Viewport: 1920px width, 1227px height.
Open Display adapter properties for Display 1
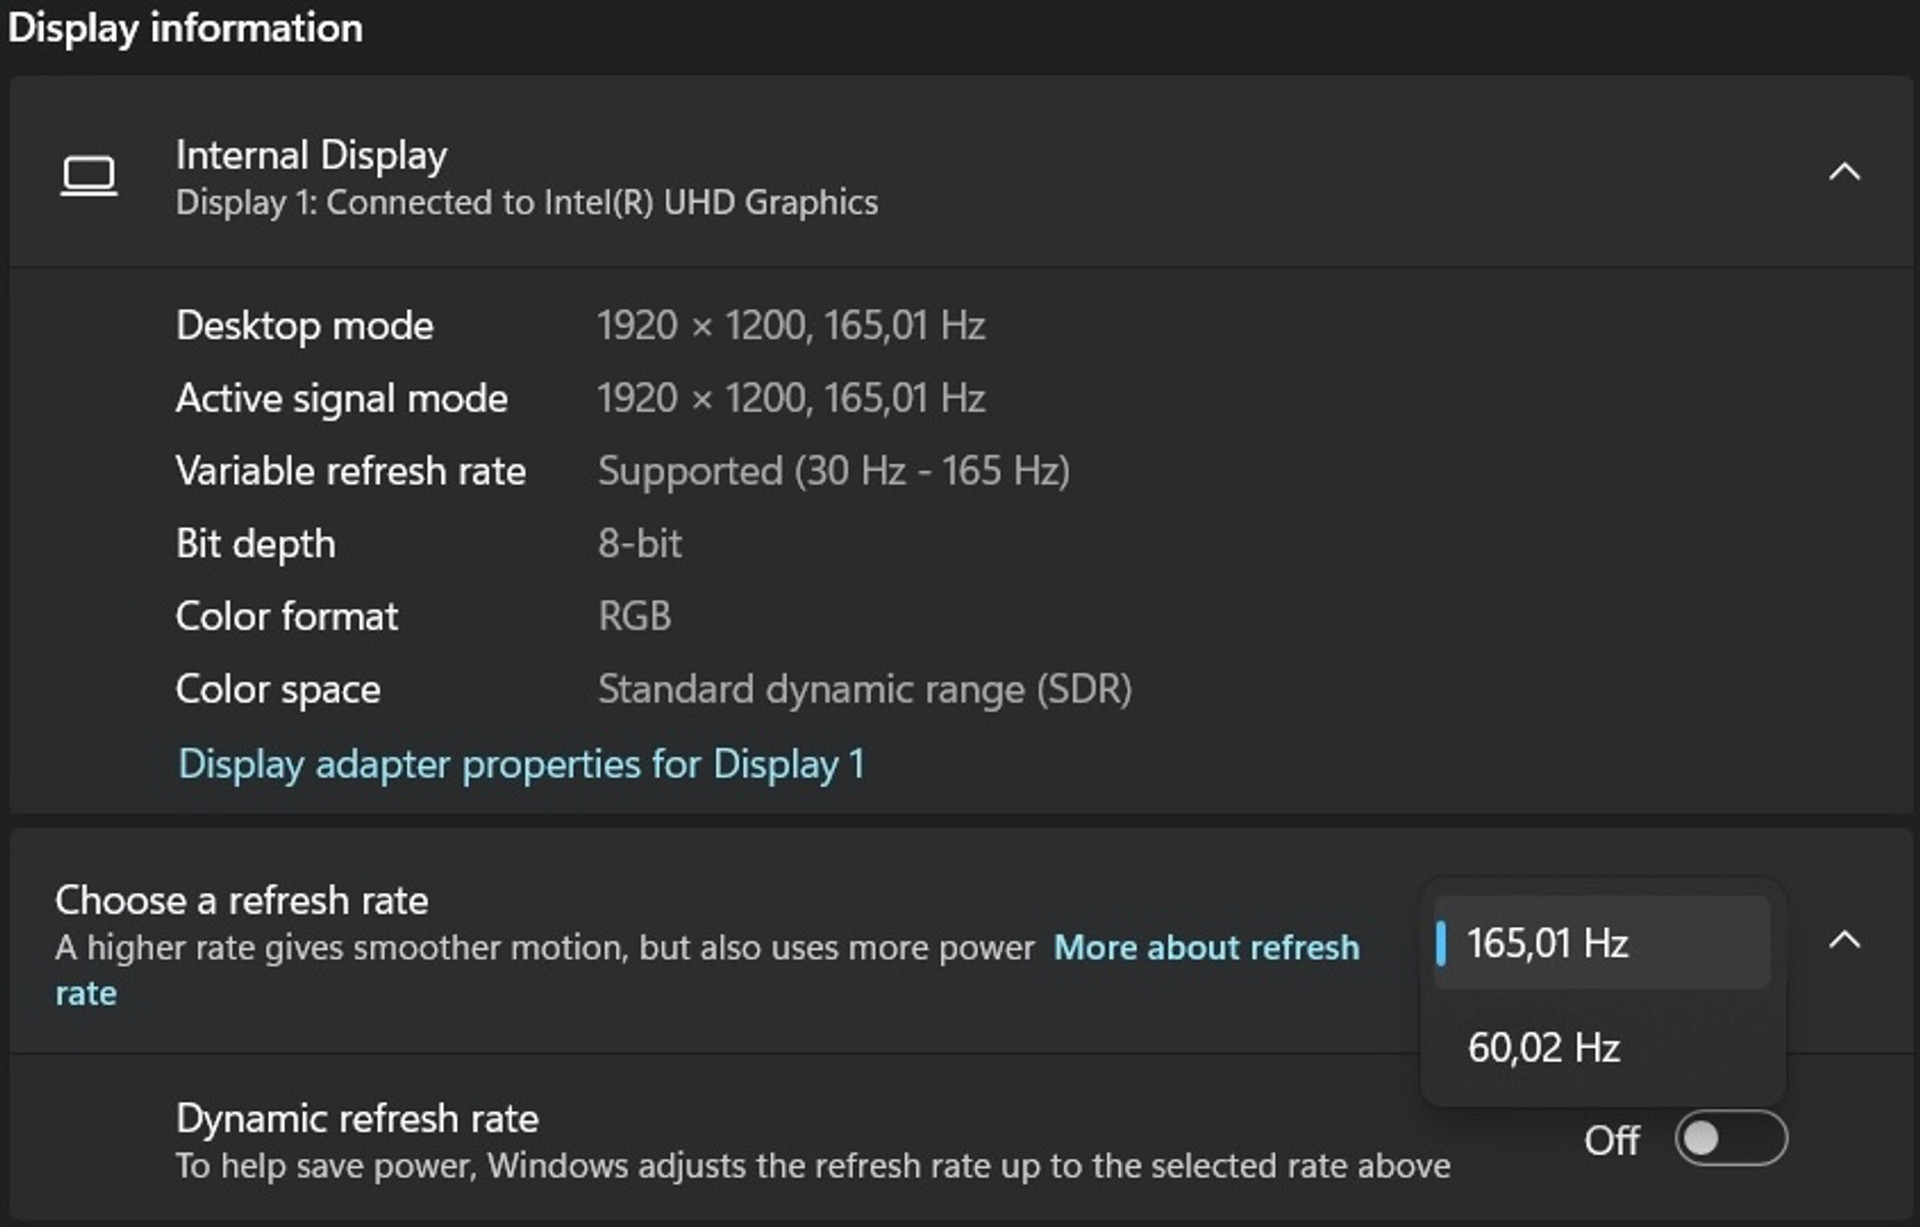pos(520,764)
